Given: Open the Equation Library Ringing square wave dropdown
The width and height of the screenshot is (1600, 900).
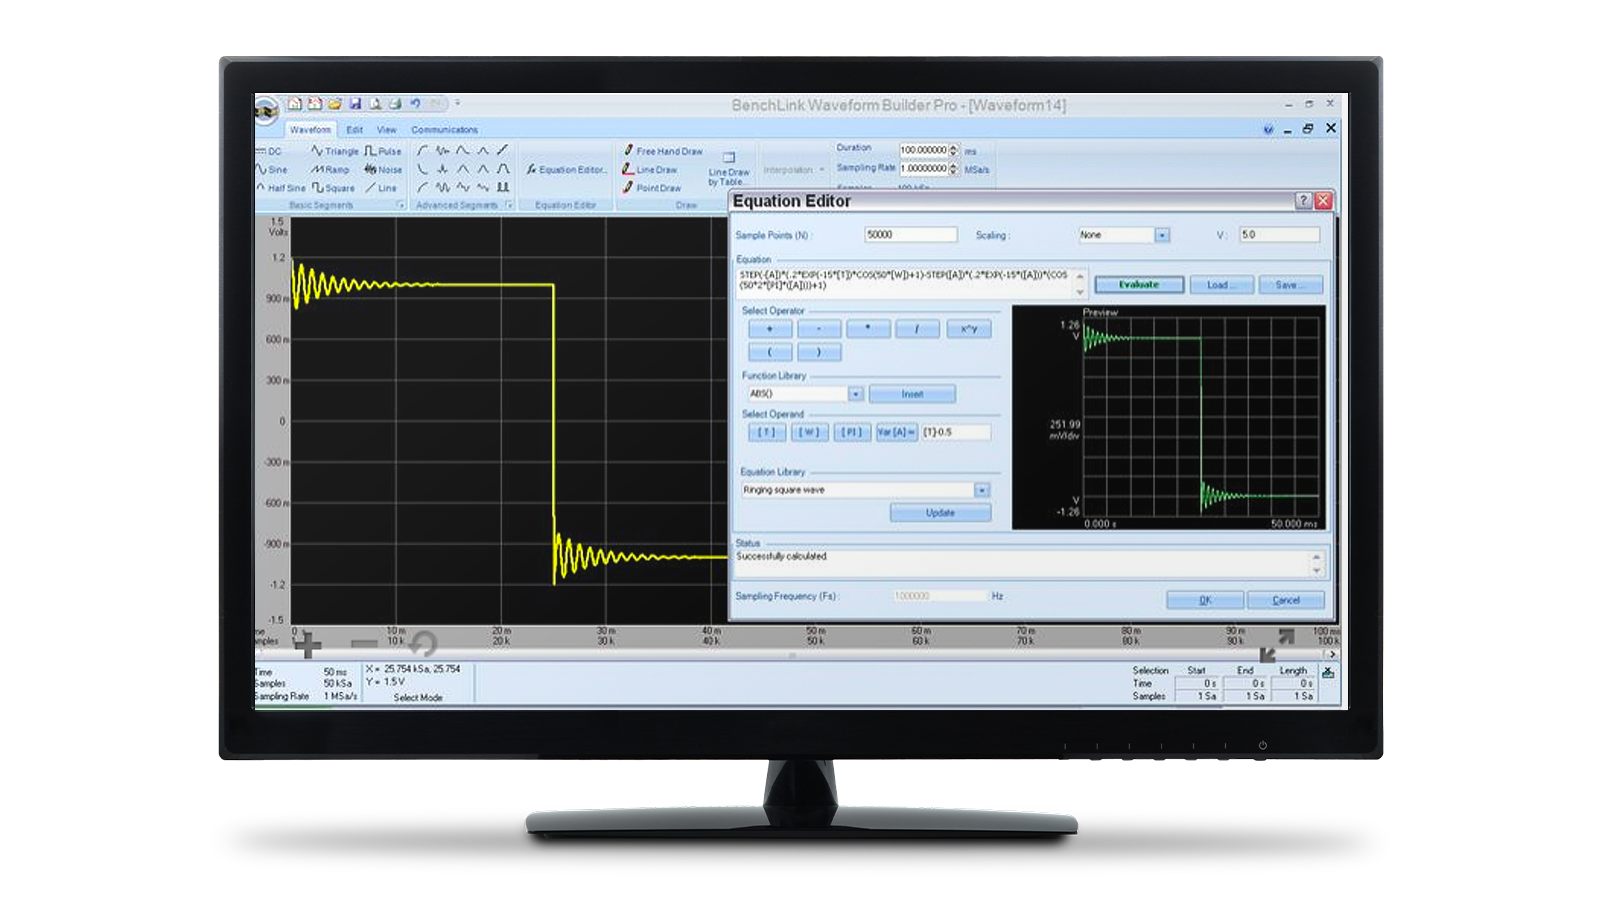Looking at the screenshot, I should (982, 490).
